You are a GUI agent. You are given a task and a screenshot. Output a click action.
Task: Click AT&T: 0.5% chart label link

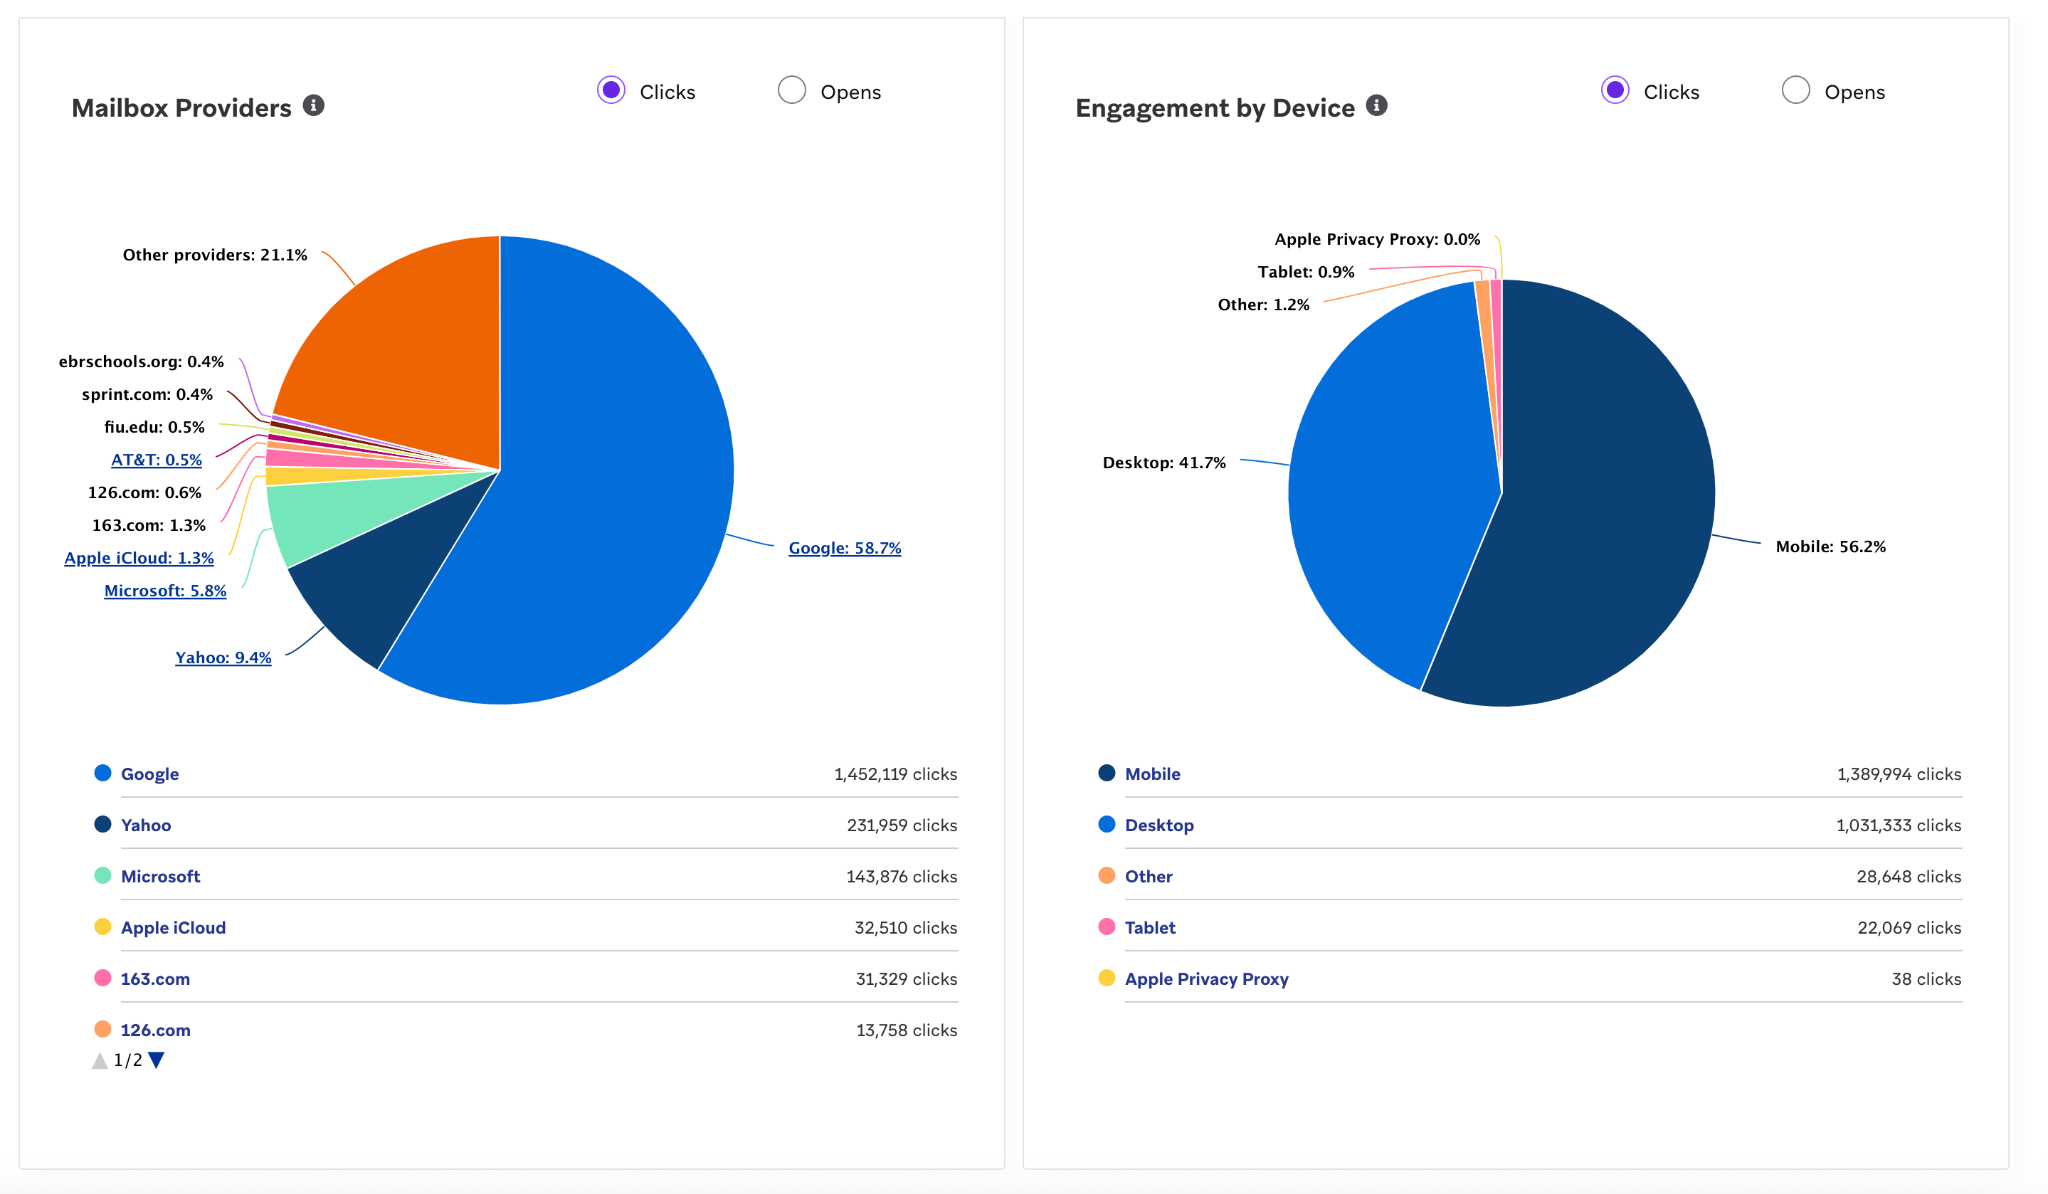156,460
